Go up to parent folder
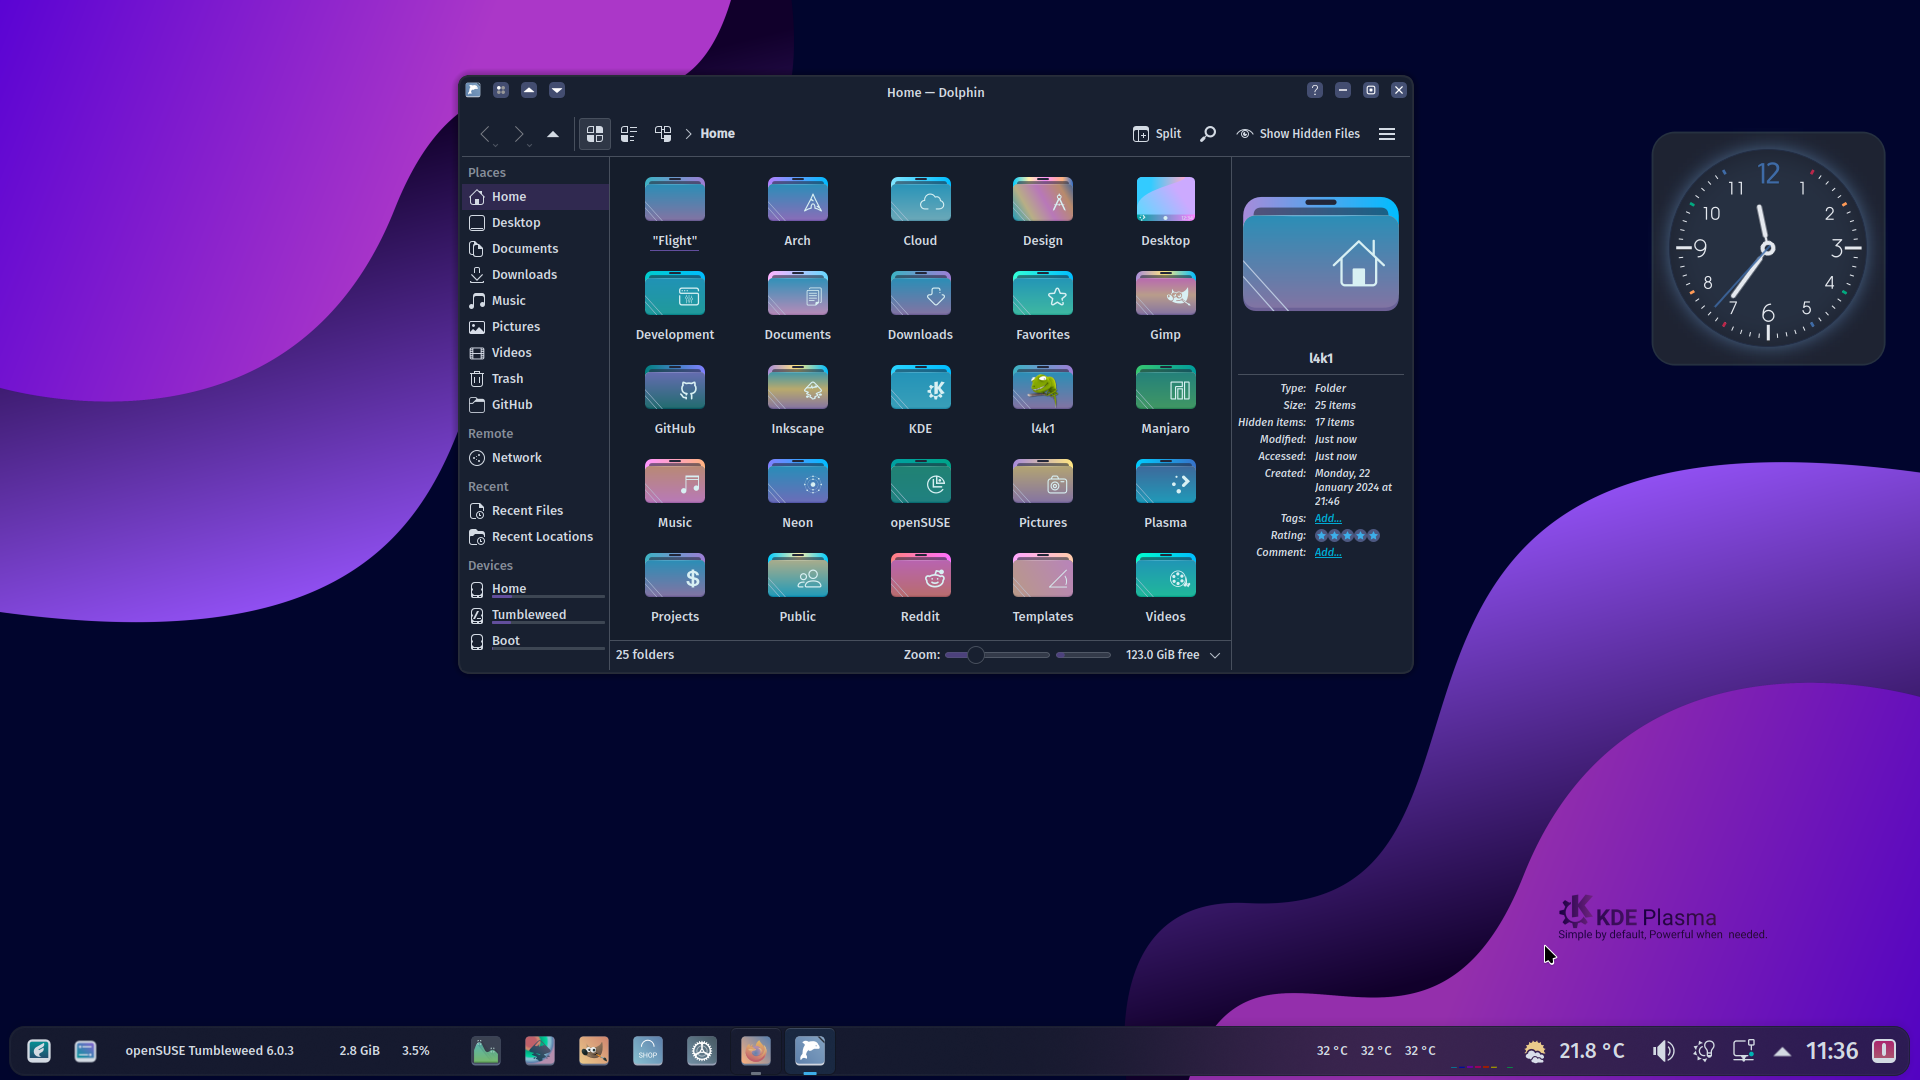 coord(552,134)
